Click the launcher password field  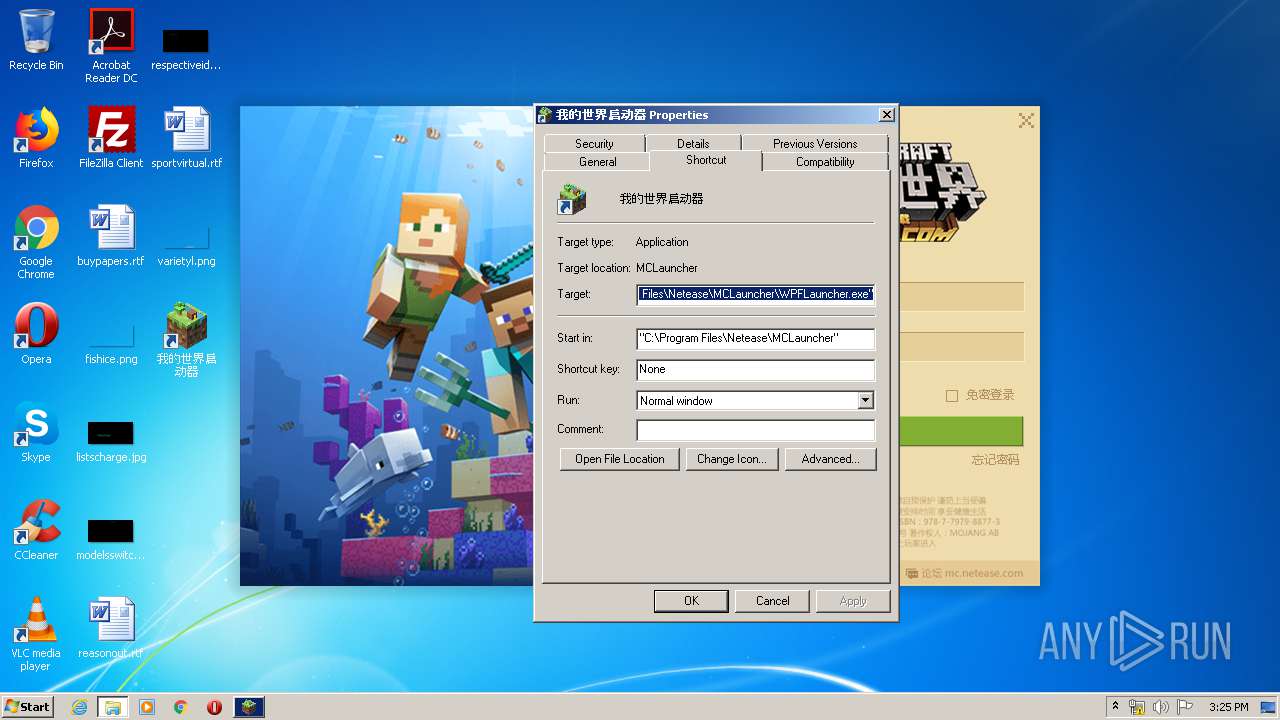pos(961,347)
